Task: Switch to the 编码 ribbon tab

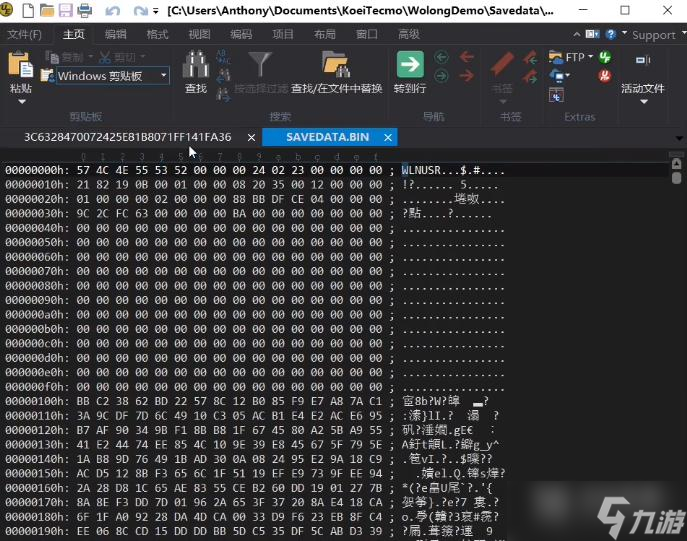Action: coord(241,34)
